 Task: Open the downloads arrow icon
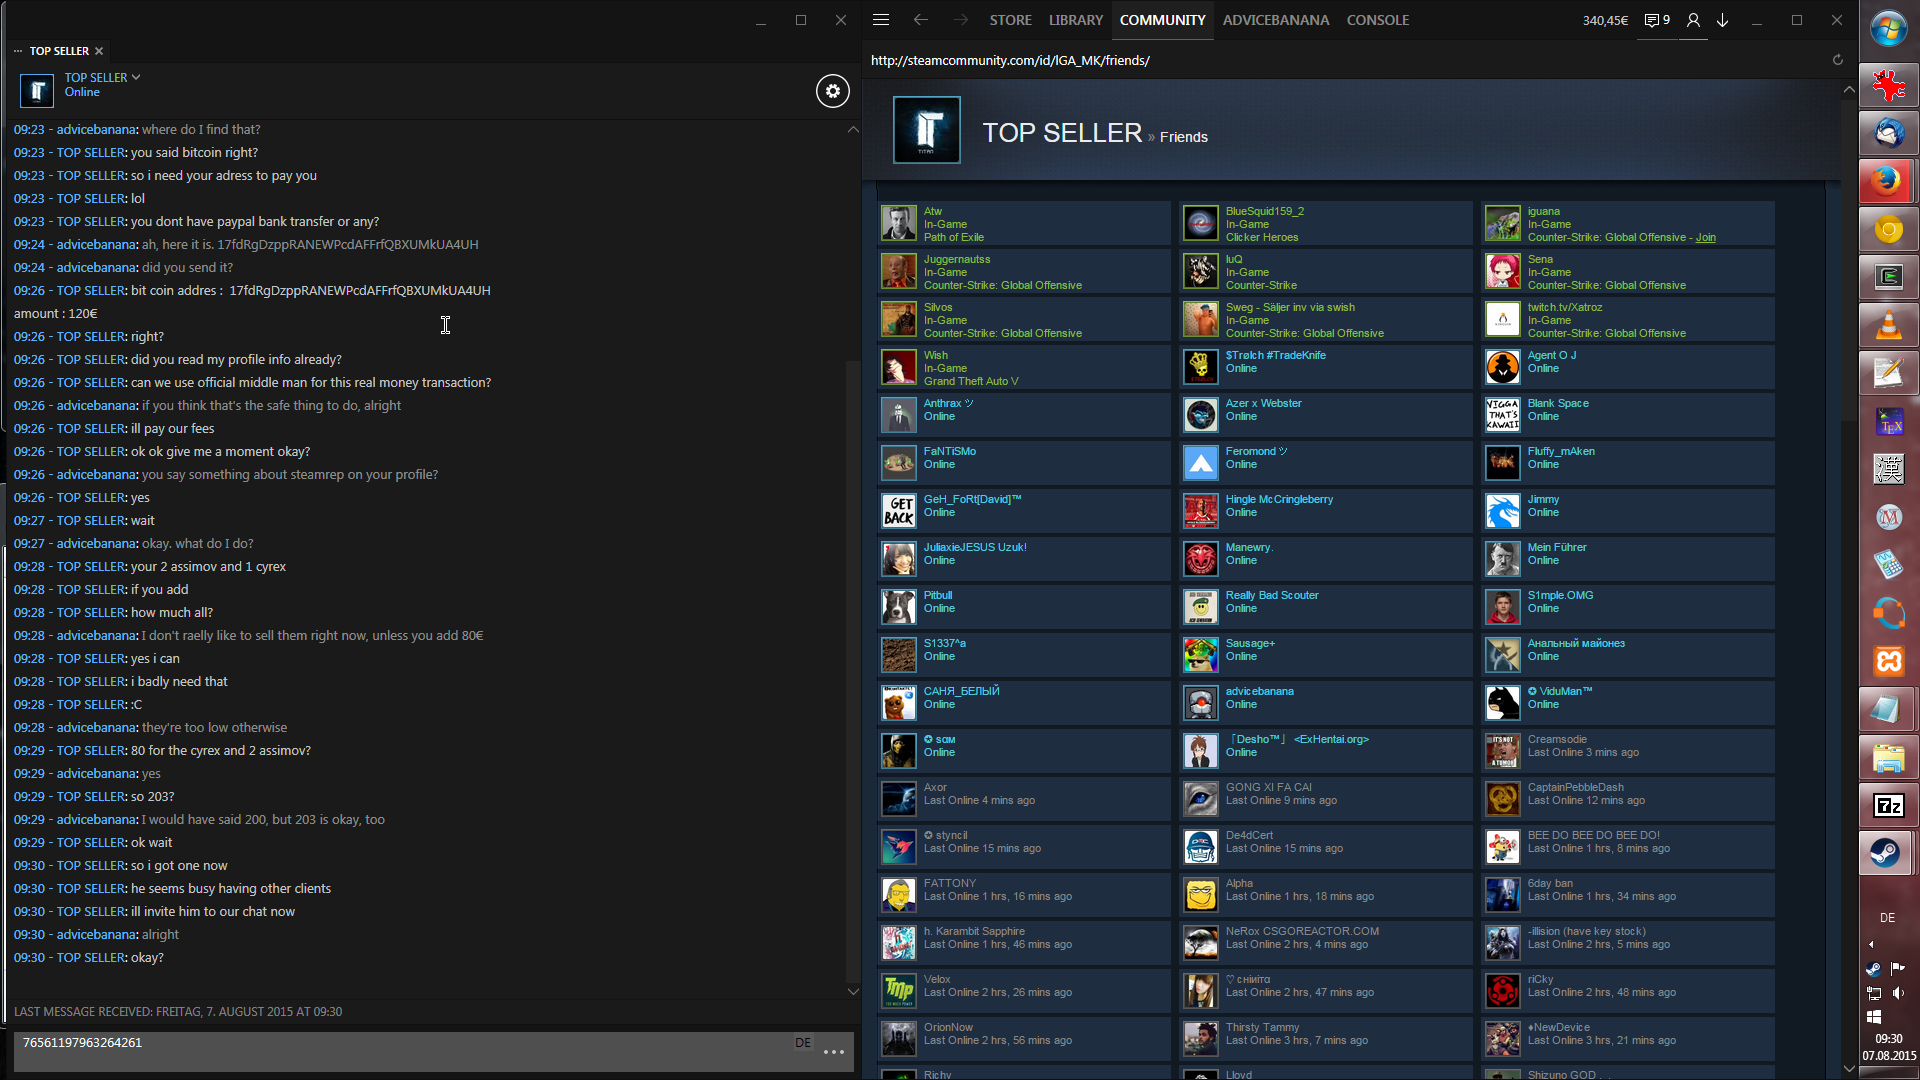tap(1723, 20)
